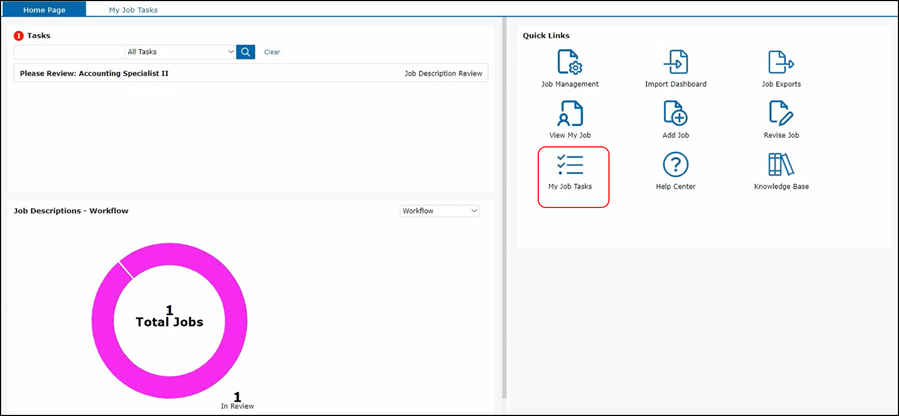
Task: Open the My Job Tasks checklist icon
Action: (570, 166)
